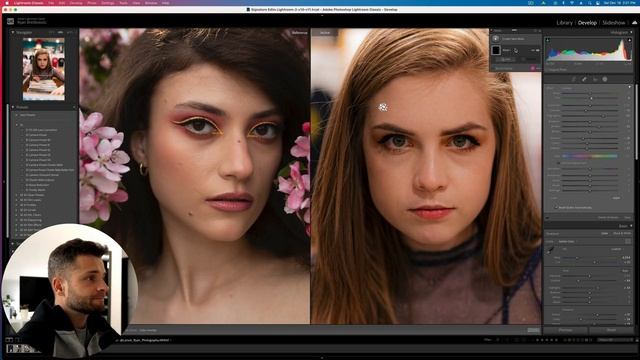The image size is (640, 360).
Task: Set treatment to Color
Action: coord(604,233)
